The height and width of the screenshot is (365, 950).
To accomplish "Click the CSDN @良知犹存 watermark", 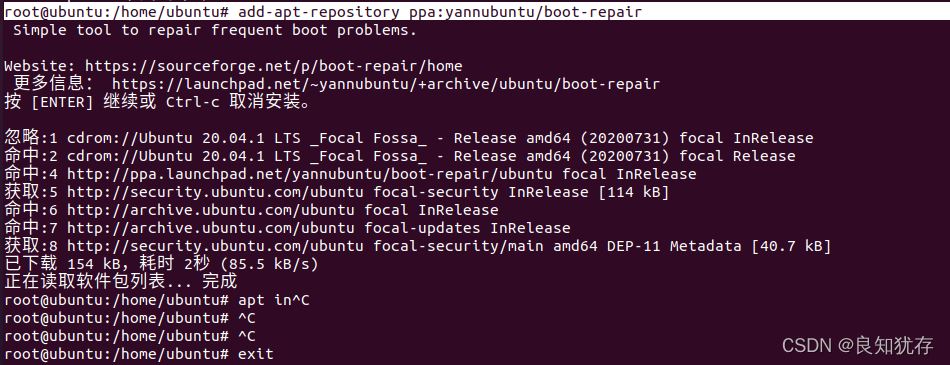I will tap(857, 346).
